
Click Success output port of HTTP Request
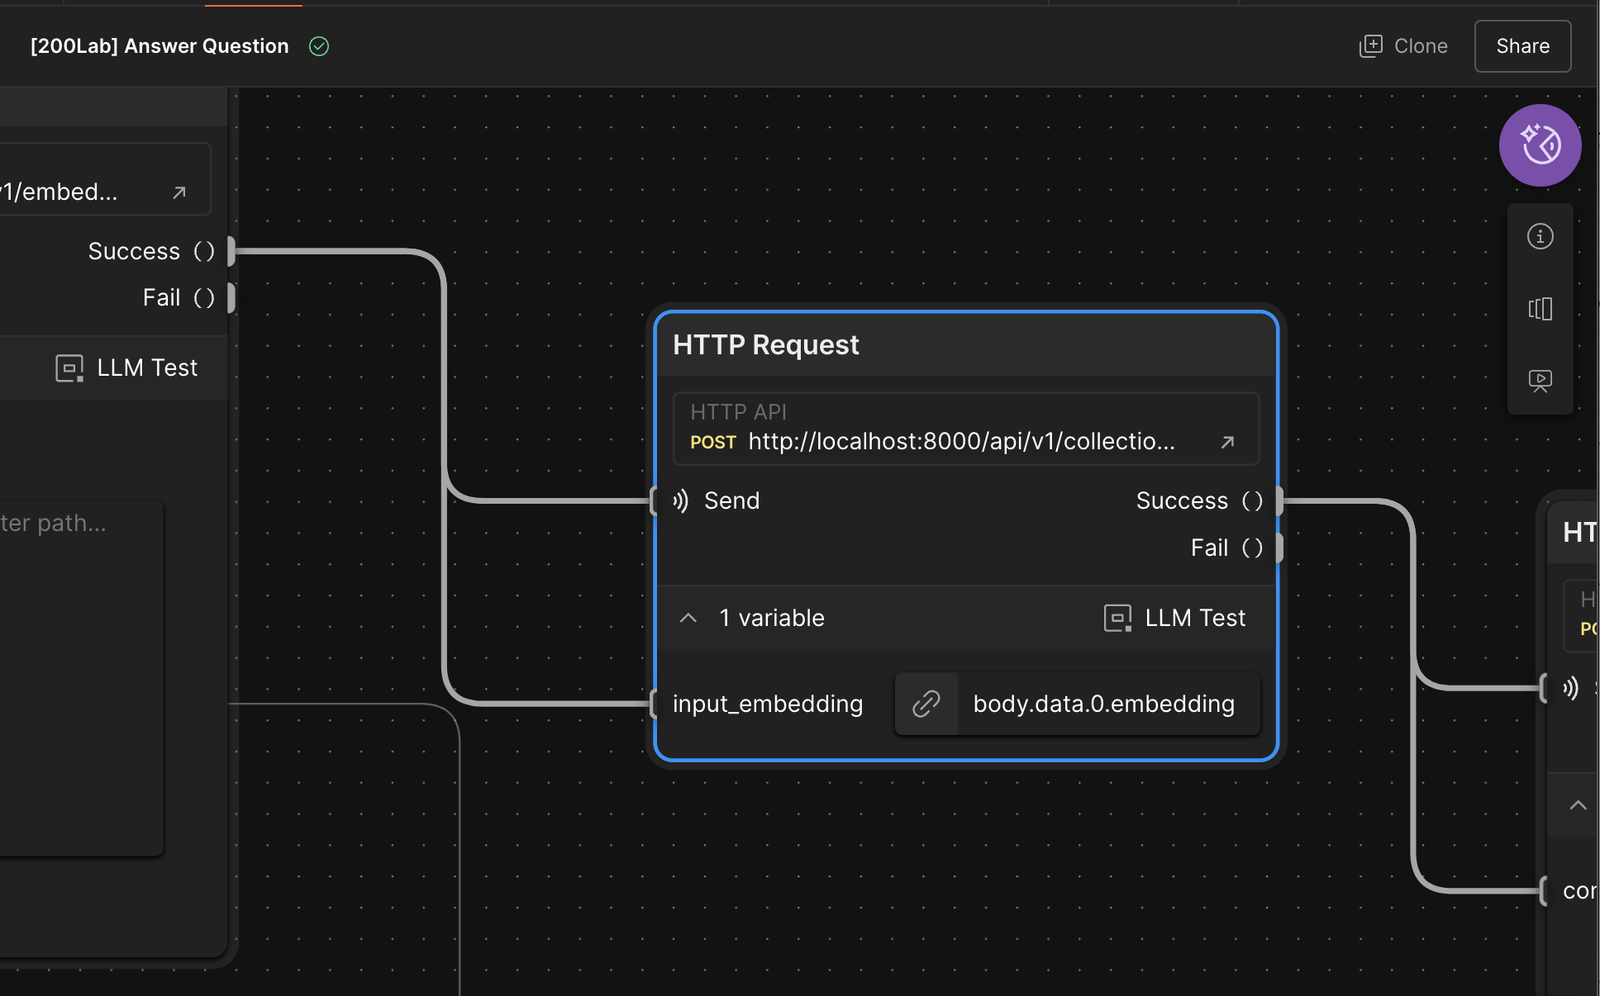pos(1278,501)
